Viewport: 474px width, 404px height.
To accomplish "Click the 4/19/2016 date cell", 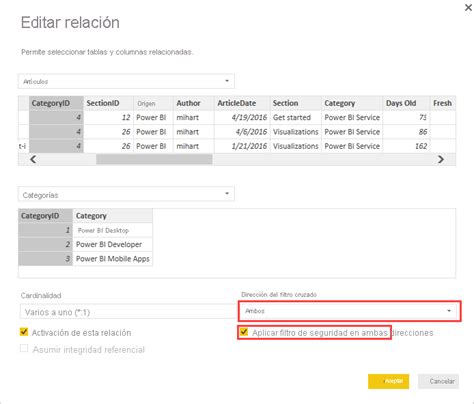I will (x=242, y=118).
